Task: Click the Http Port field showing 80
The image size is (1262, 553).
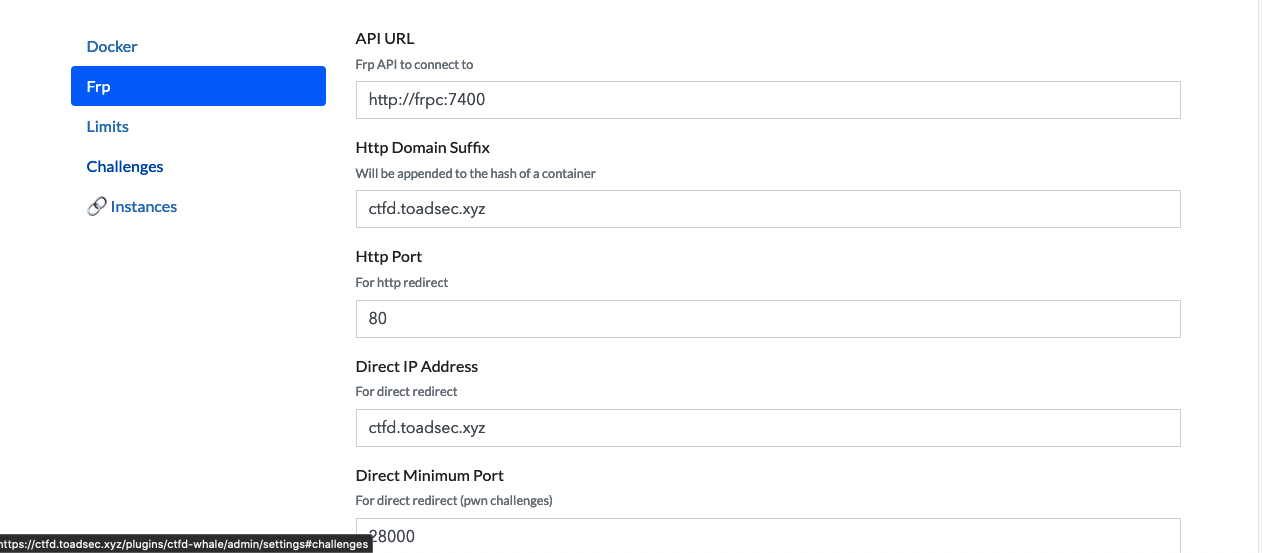Action: coord(768,318)
